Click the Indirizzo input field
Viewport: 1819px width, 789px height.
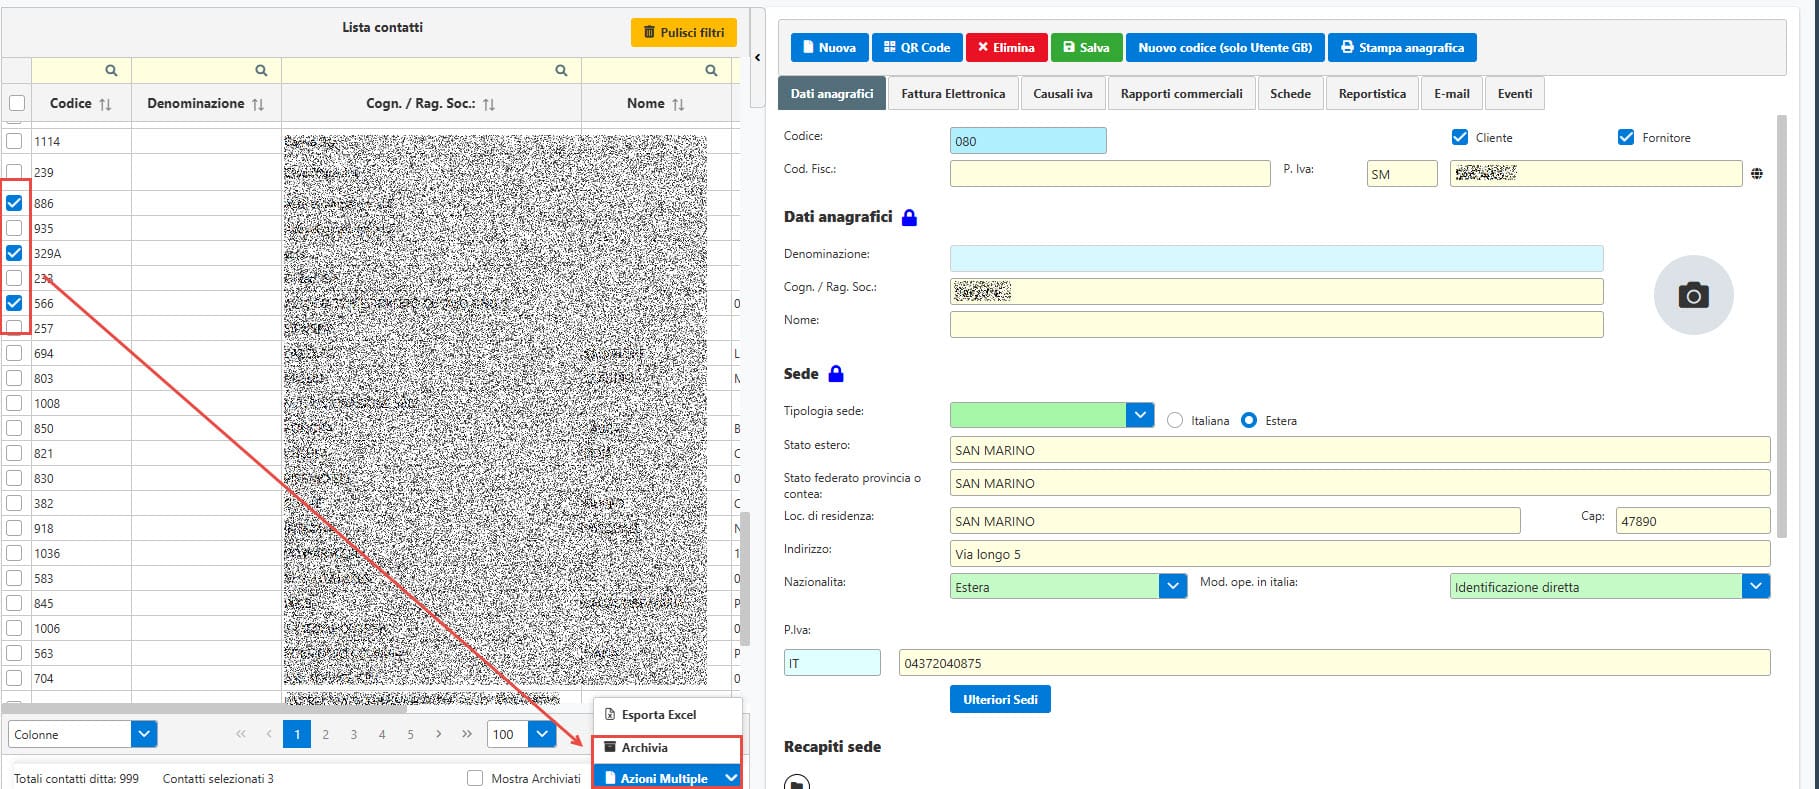tap(1358, 554)
